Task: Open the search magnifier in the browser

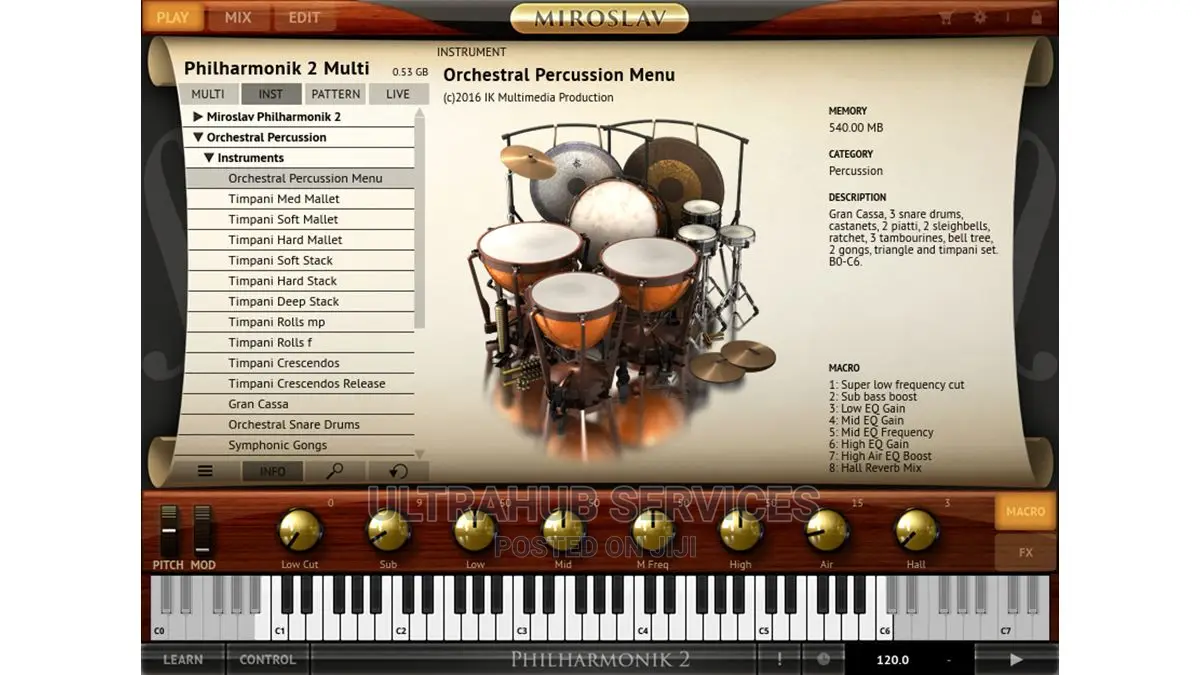Action: coord(335,471)
